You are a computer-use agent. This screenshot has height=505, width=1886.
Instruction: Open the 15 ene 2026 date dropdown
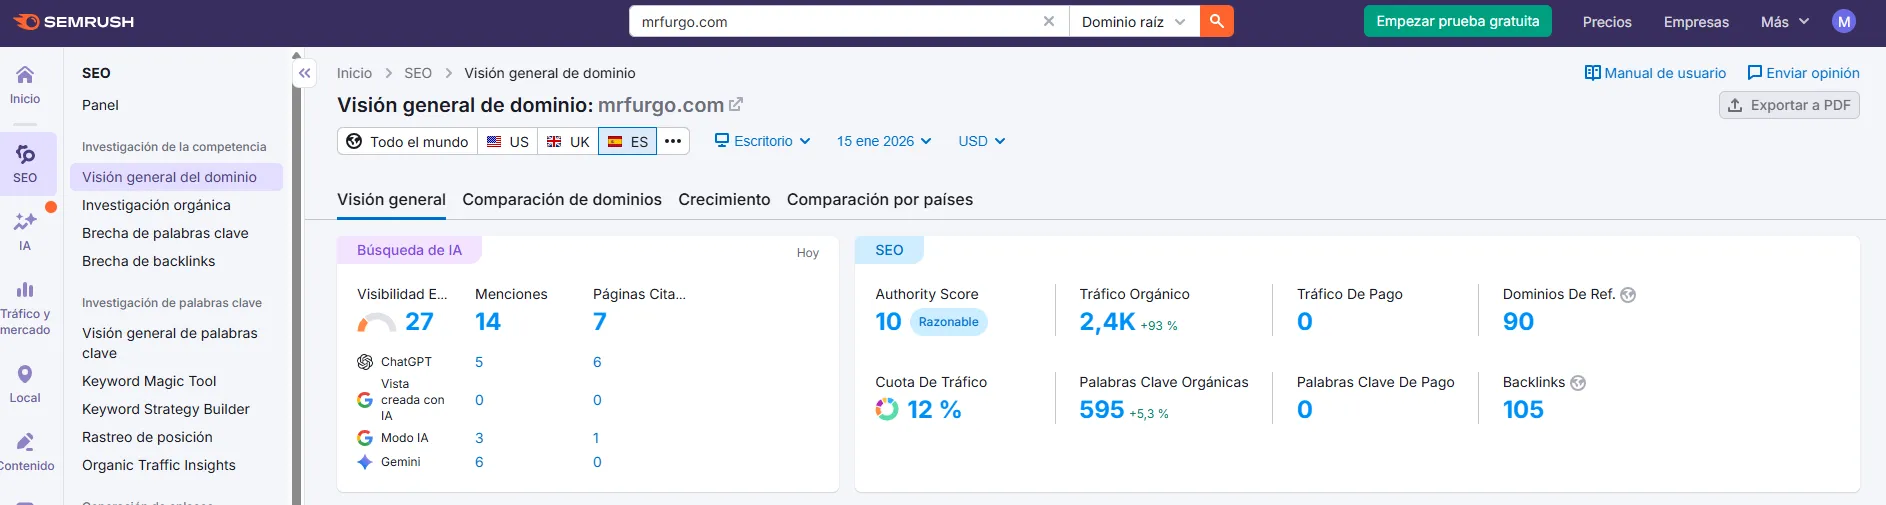[884, 141]
